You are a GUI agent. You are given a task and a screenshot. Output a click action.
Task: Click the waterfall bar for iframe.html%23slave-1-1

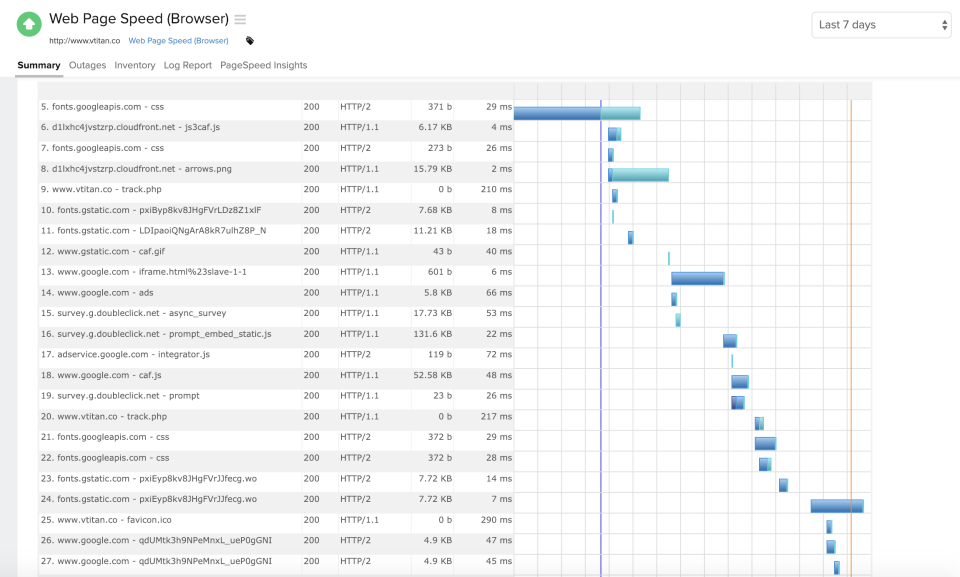click(x=699, y=272)
